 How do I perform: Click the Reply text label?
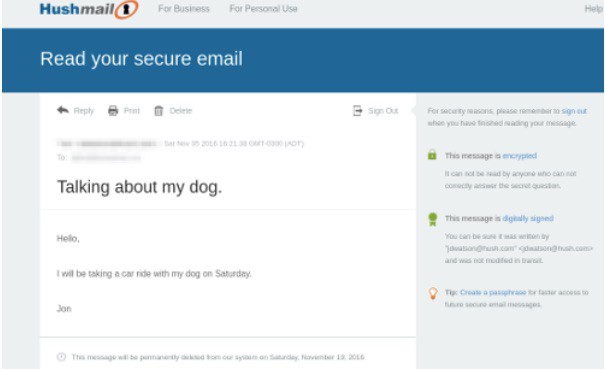[84, 111]
